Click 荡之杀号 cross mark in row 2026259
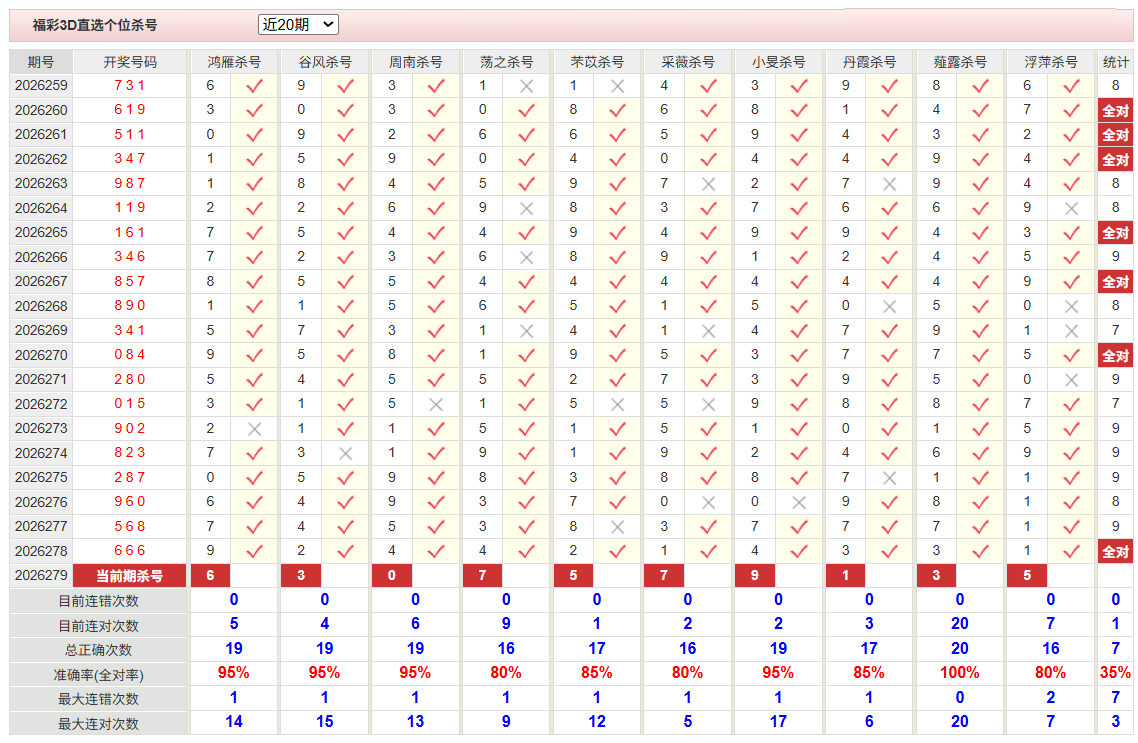This screenshot has height=743, width=1138. click(x=527, y=86)
